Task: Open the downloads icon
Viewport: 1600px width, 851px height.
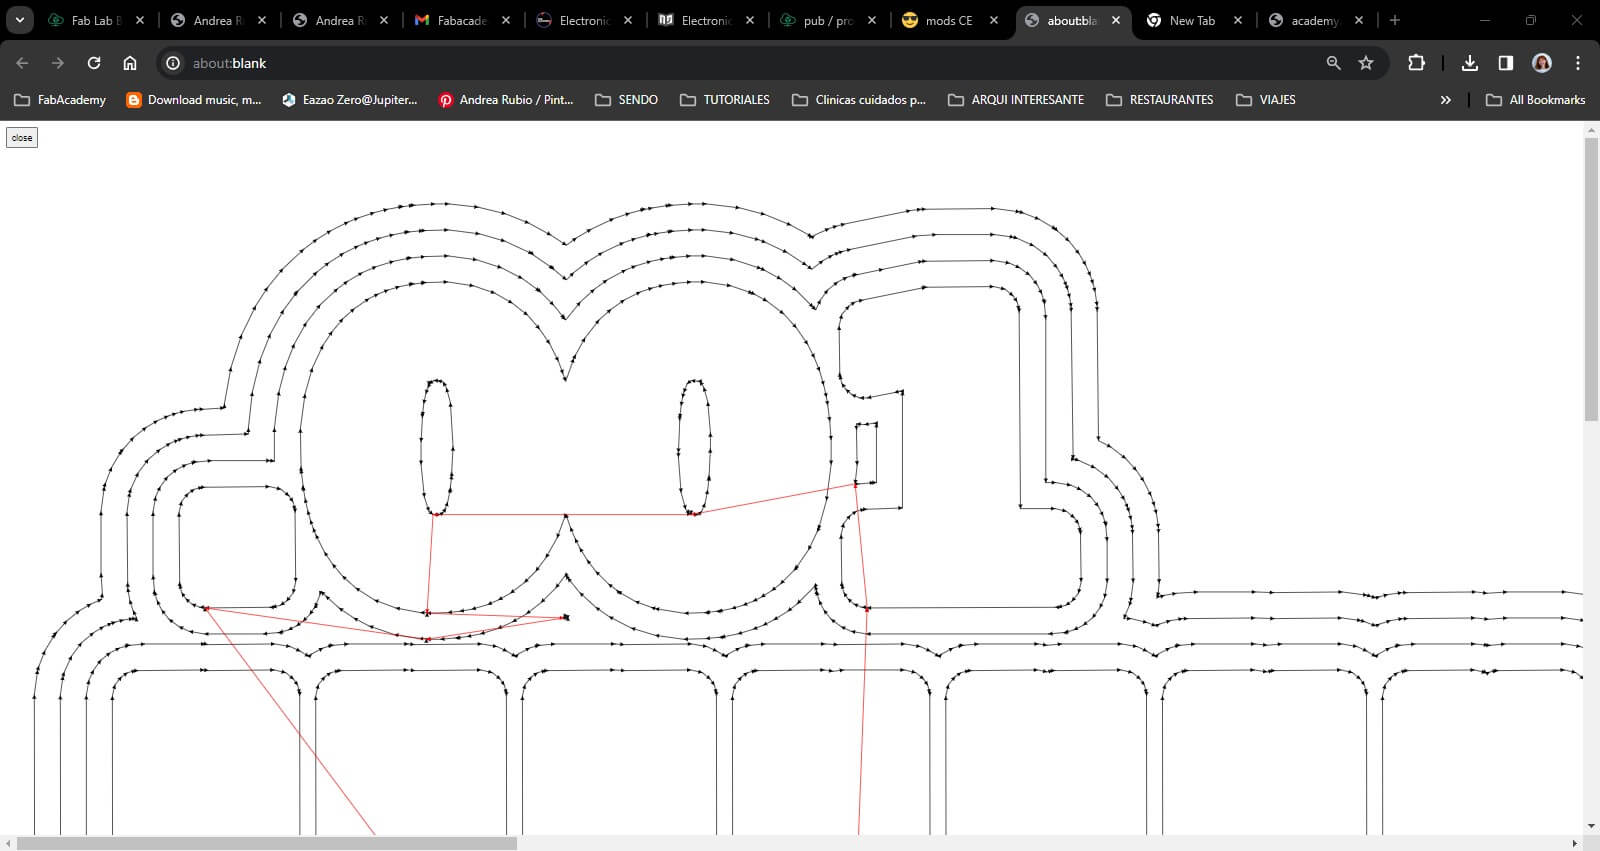Action: tap(1470, 63)
